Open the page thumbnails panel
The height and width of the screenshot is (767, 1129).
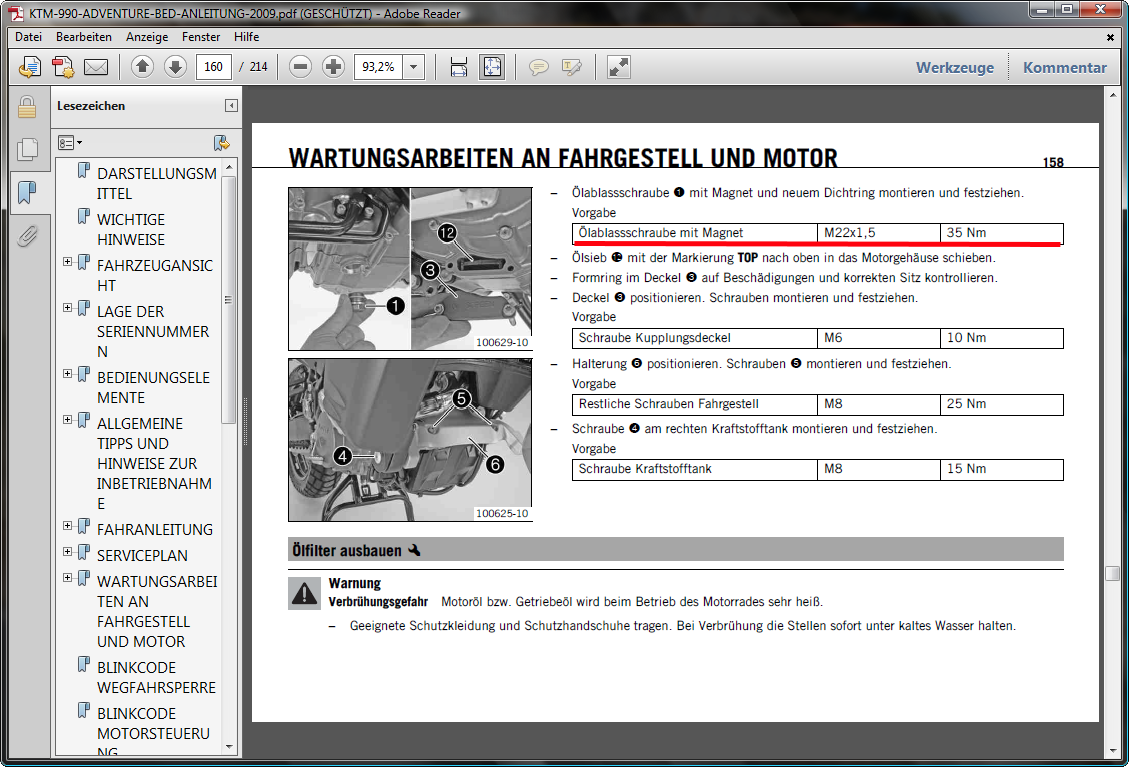(x=27, y=149)
